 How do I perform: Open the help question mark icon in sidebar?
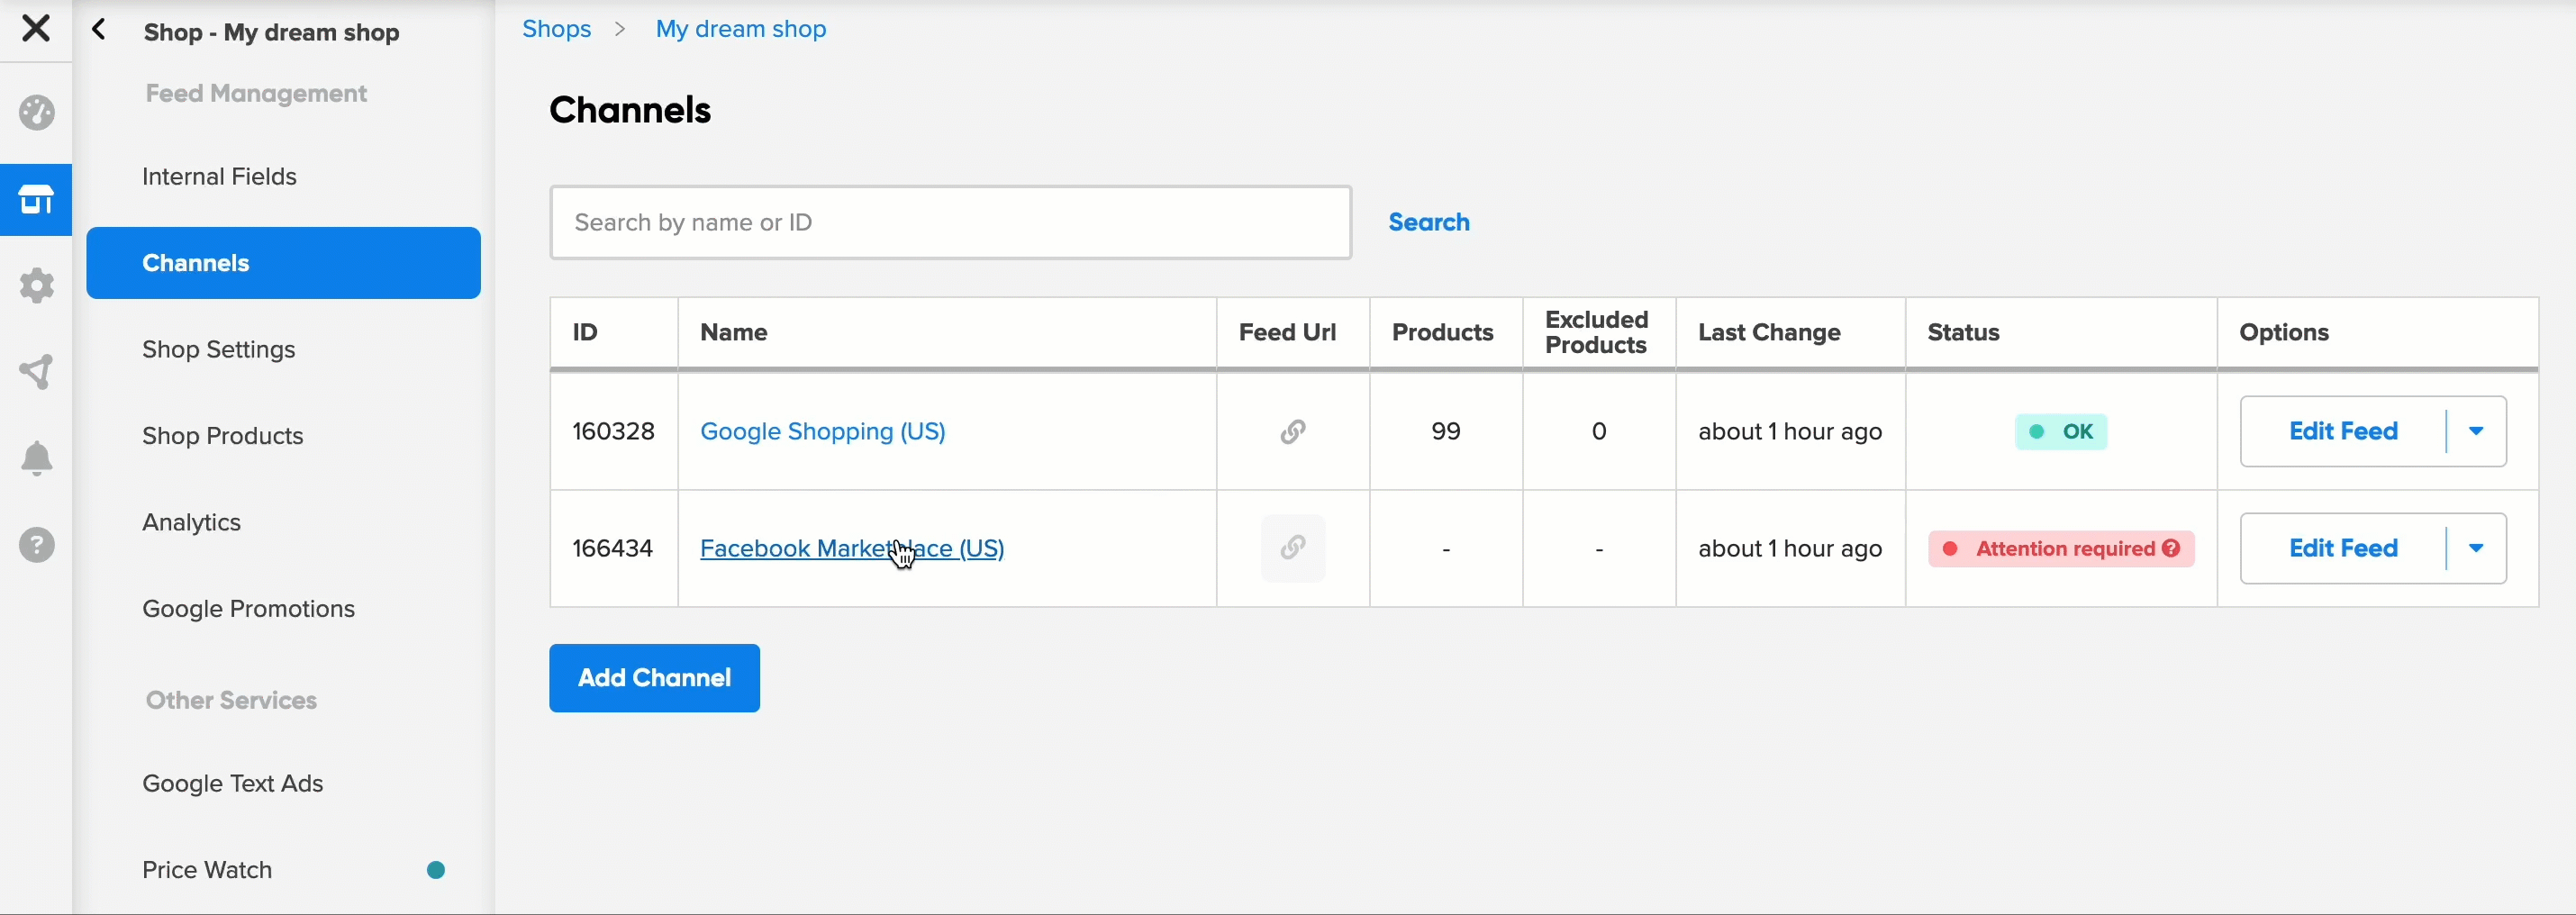37,545
